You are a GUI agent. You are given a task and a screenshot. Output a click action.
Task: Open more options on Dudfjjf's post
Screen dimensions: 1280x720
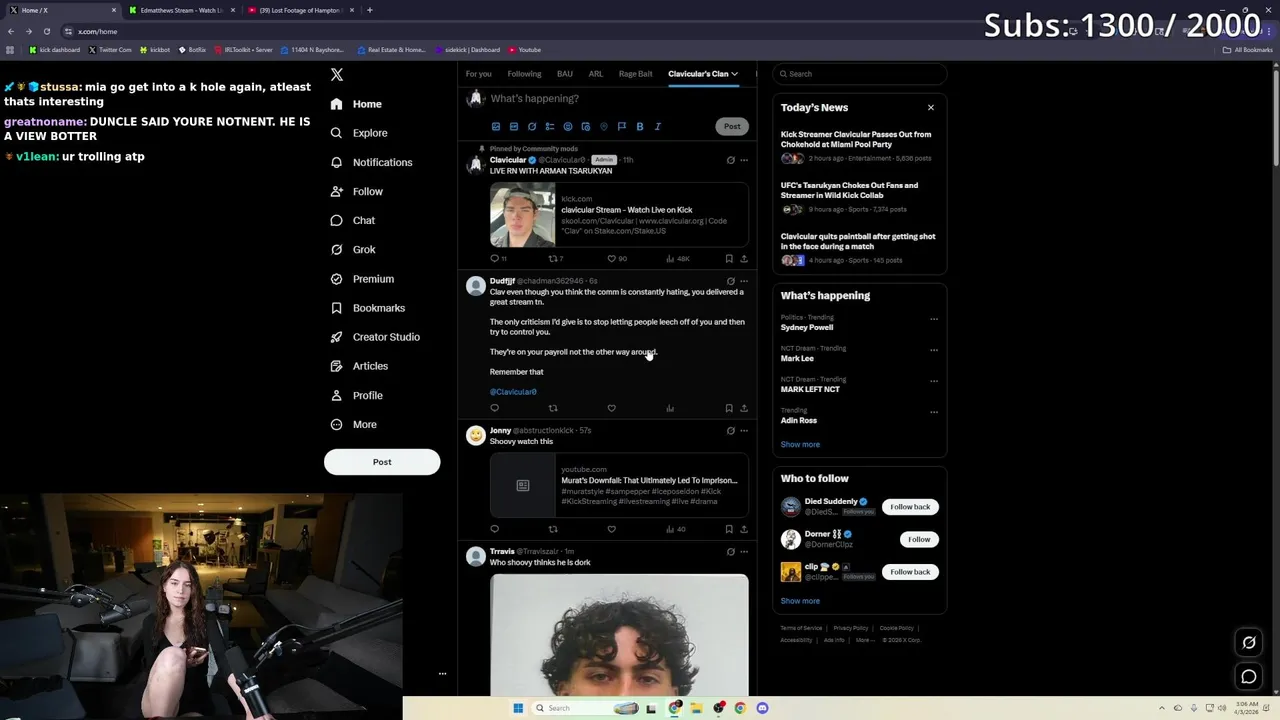click(744, 281)
